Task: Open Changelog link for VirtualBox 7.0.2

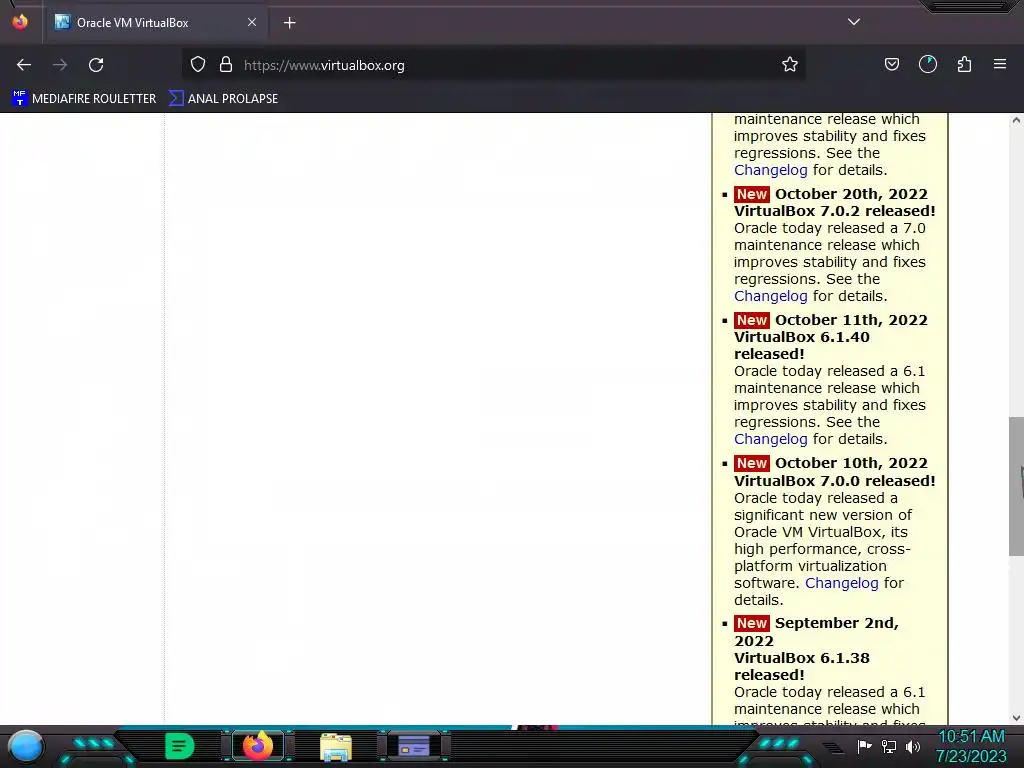Action: point(771,296)
